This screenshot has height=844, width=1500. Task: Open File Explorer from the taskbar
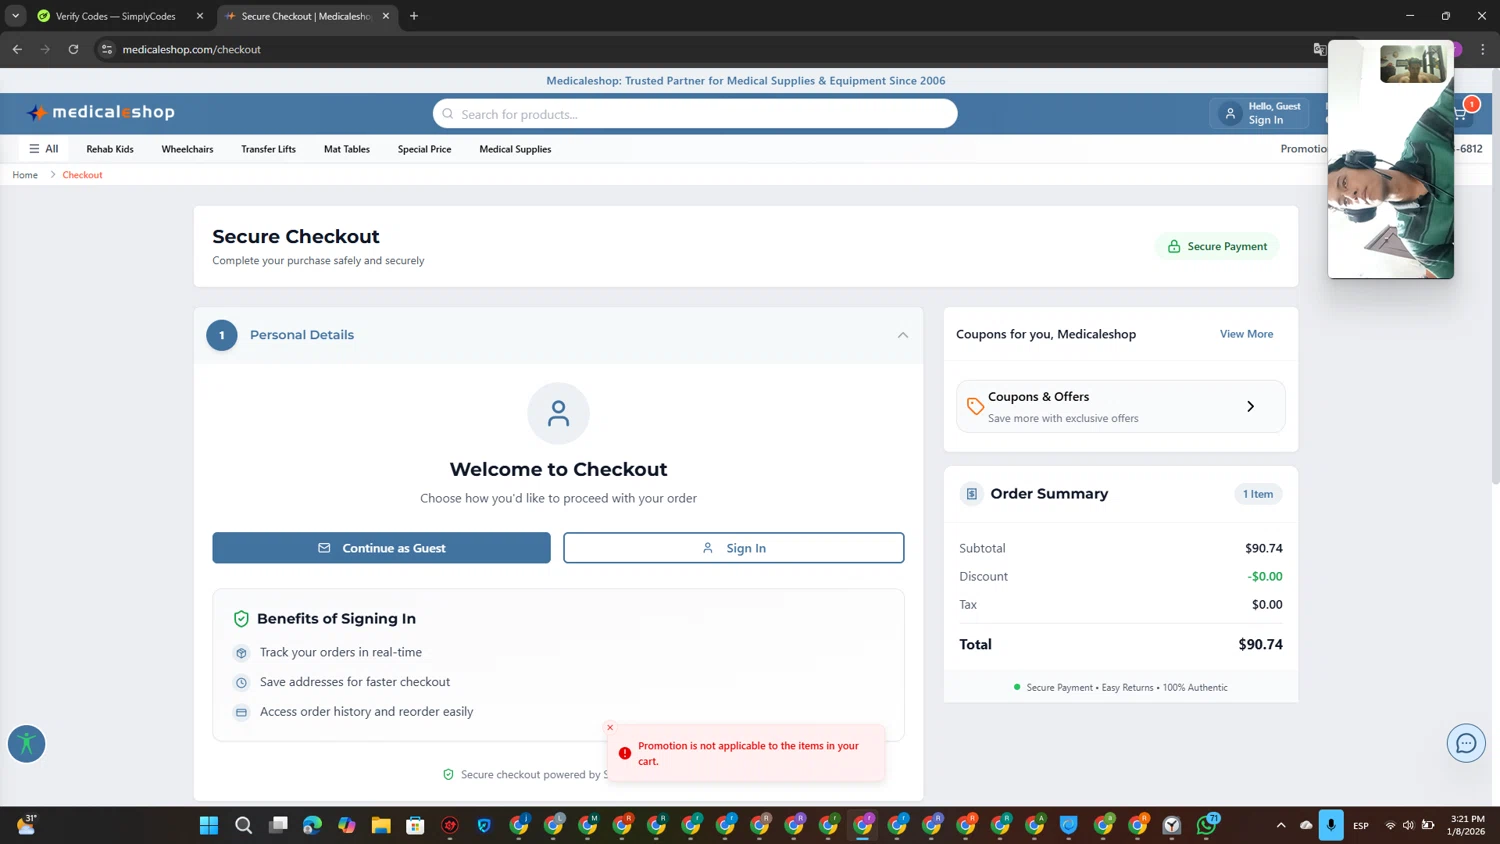pyautogui.click(x=381, y=825)
